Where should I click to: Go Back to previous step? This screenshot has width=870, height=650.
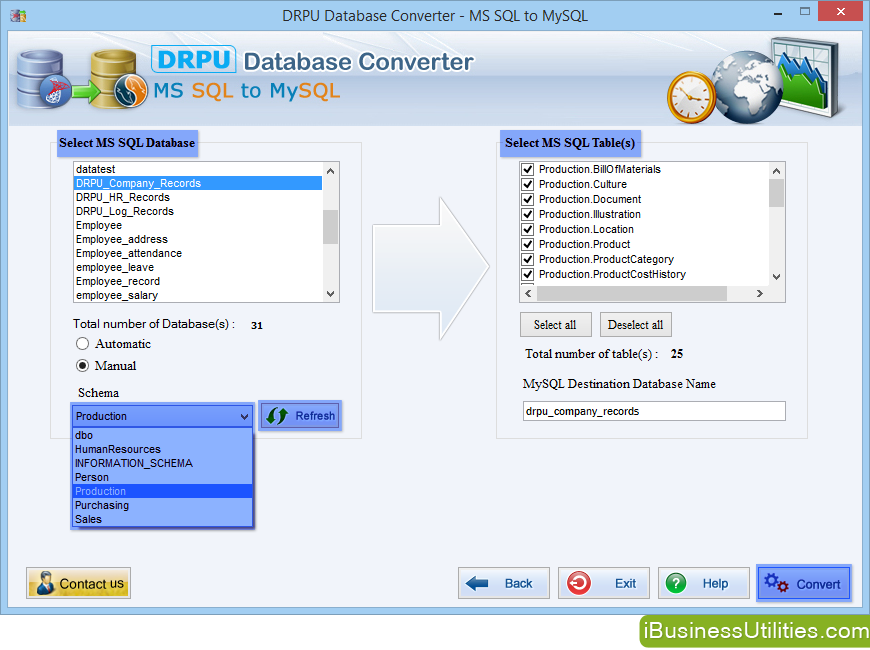(x=504, y=583)
